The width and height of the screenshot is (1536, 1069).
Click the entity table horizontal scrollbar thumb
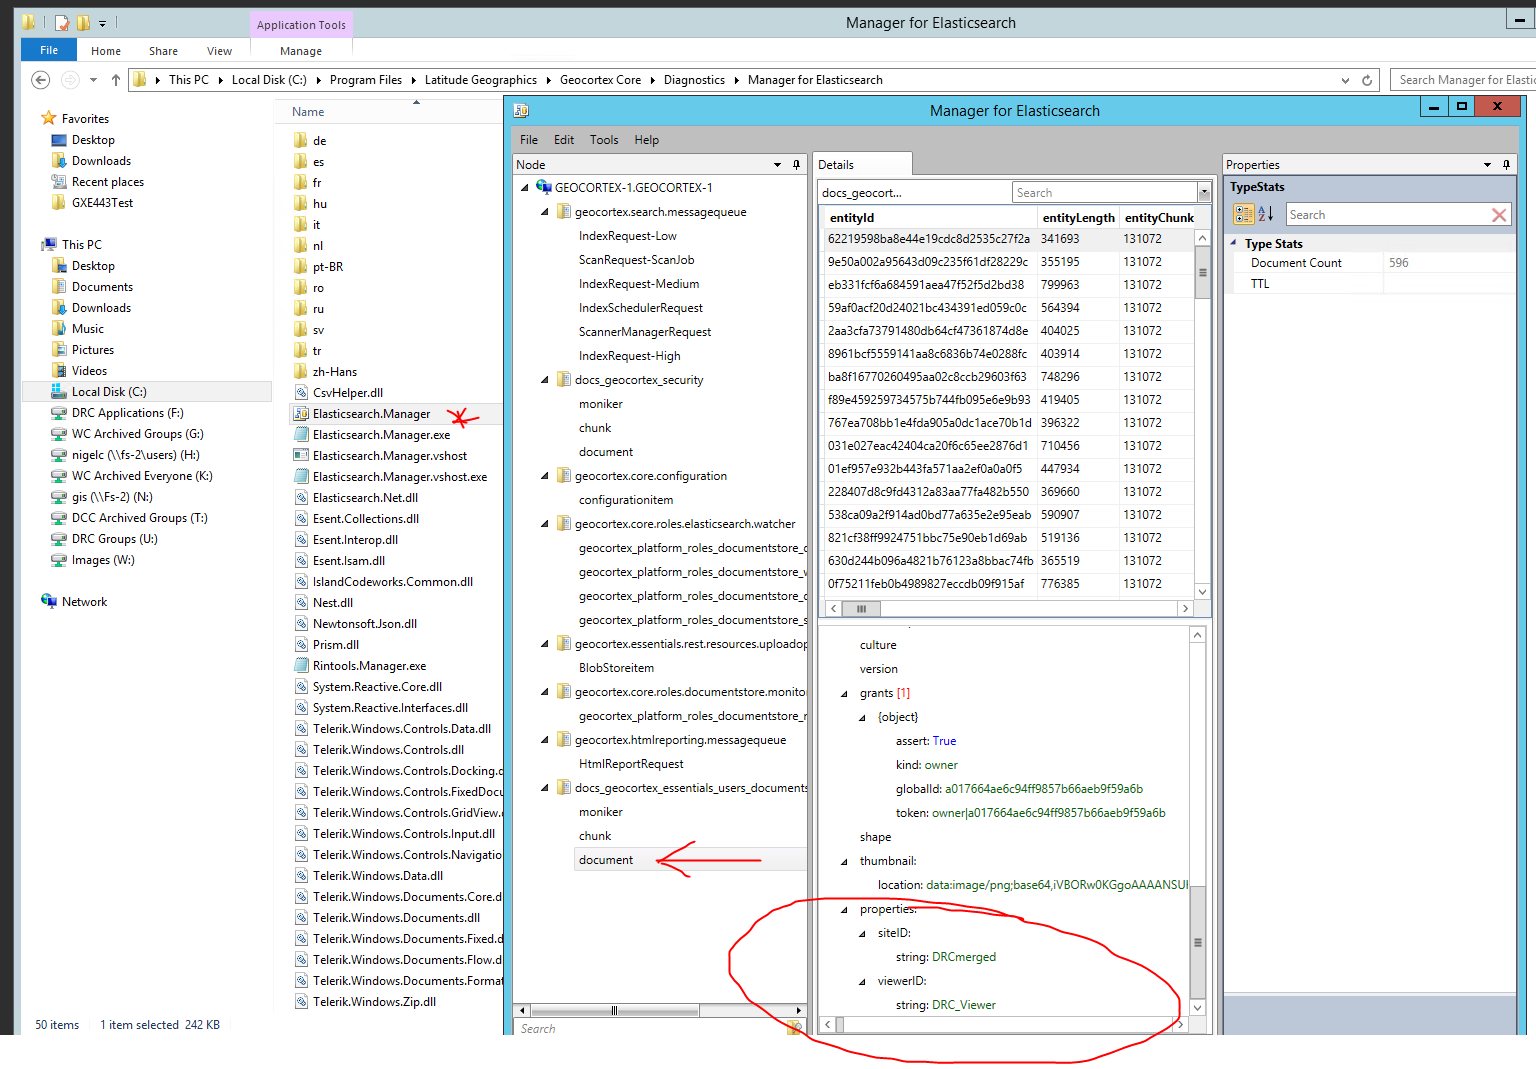(861, 608)
